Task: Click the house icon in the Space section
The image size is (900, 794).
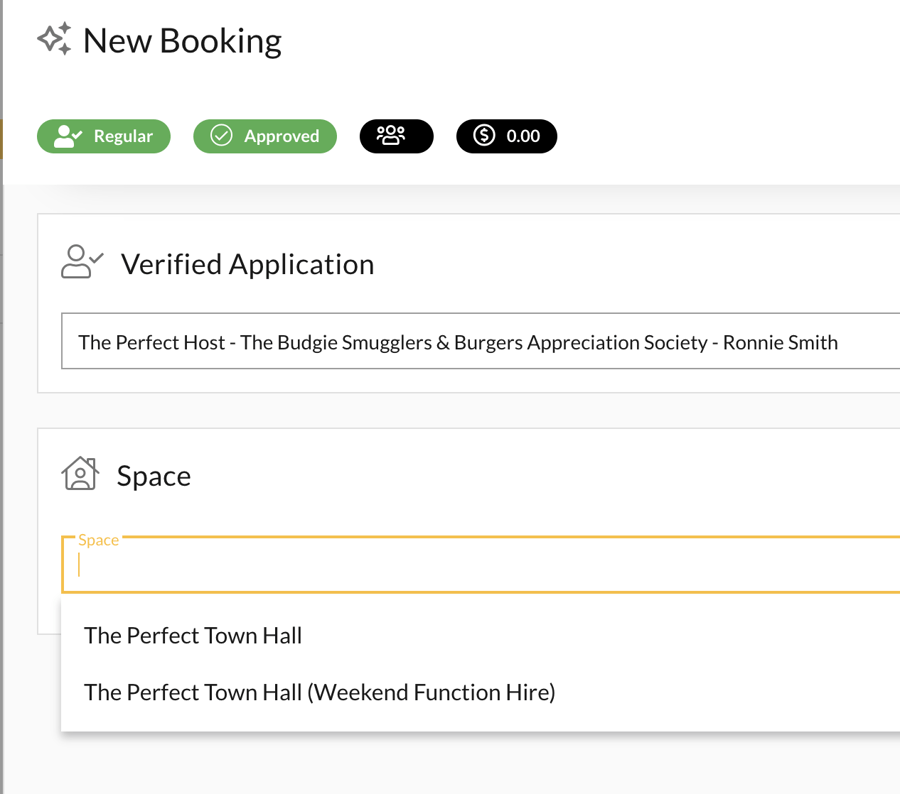Action: [x=80, y=475]
